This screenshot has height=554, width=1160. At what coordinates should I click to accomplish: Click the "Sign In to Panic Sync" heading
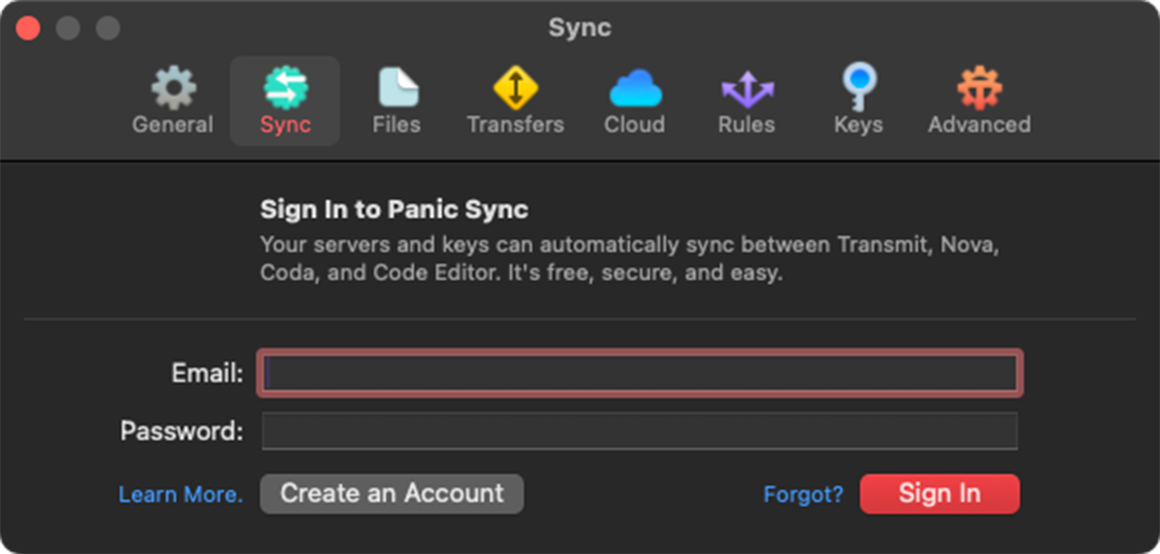394,210
